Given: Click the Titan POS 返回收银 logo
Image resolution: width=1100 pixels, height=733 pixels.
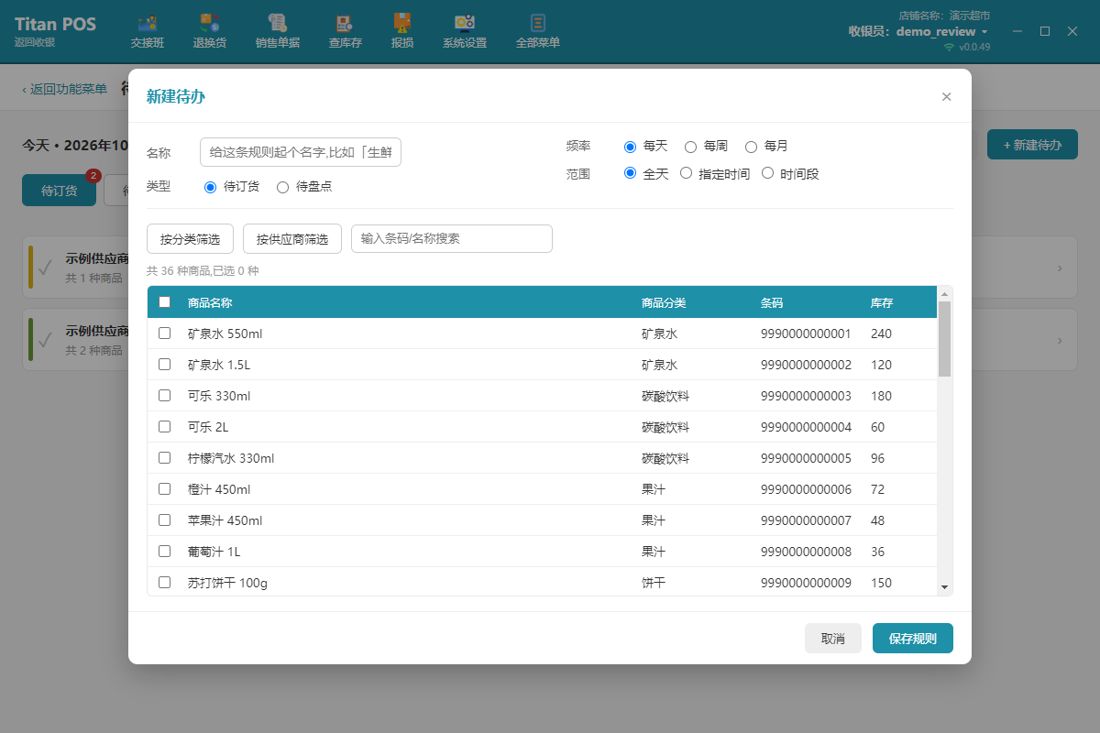Looking at the screenshot, I should (x=55, y=31).
